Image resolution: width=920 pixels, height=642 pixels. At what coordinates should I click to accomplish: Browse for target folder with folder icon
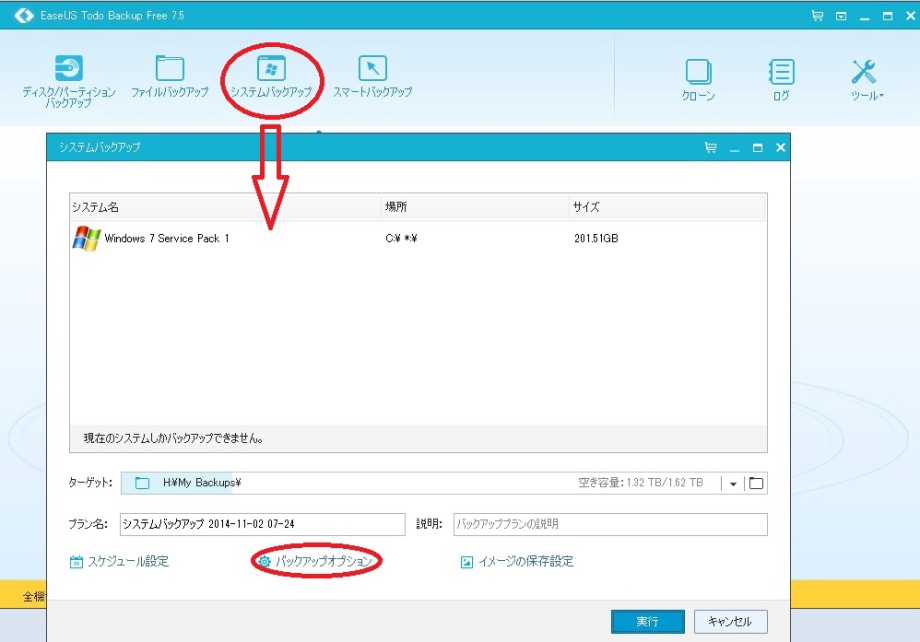[756, 484]
